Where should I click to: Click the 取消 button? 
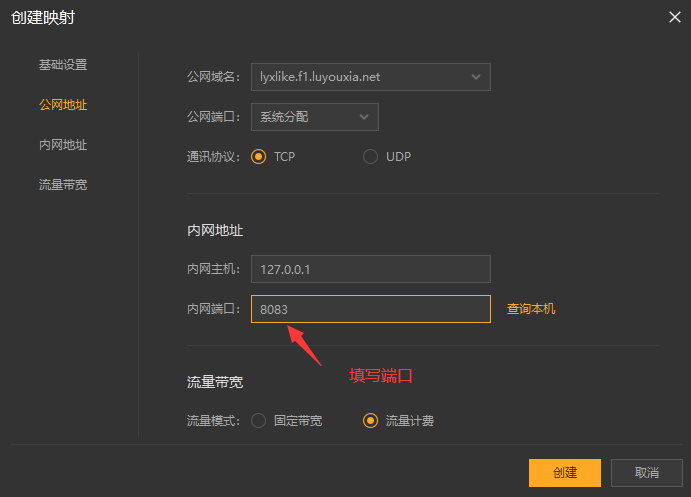click(x=646, y=473)
